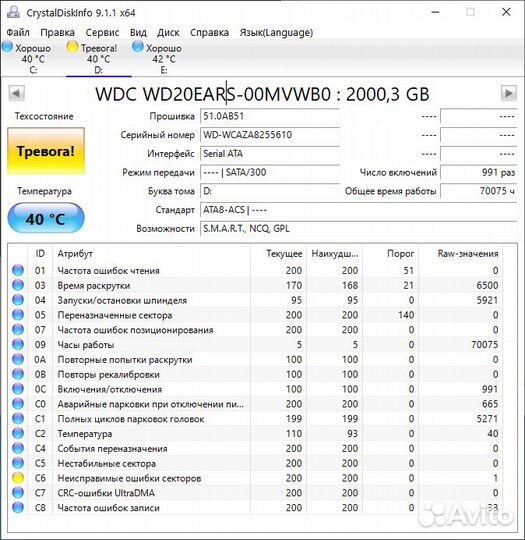Click status icon of attribute C8

click(18, 507)
